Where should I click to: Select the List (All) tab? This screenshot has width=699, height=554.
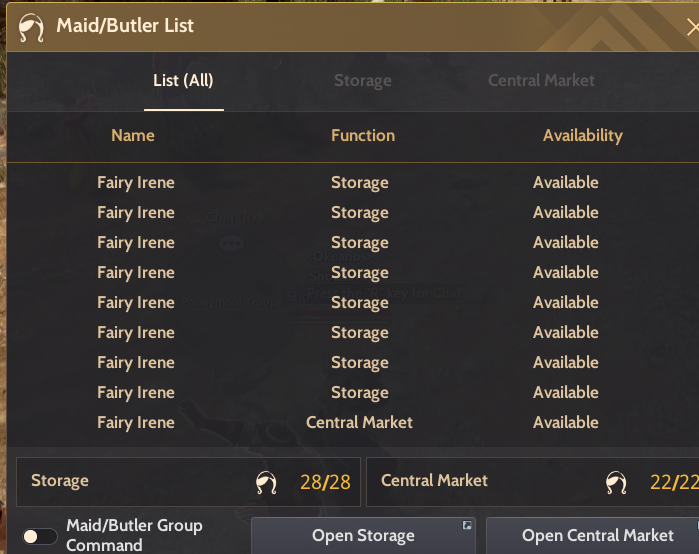(183, 81)
